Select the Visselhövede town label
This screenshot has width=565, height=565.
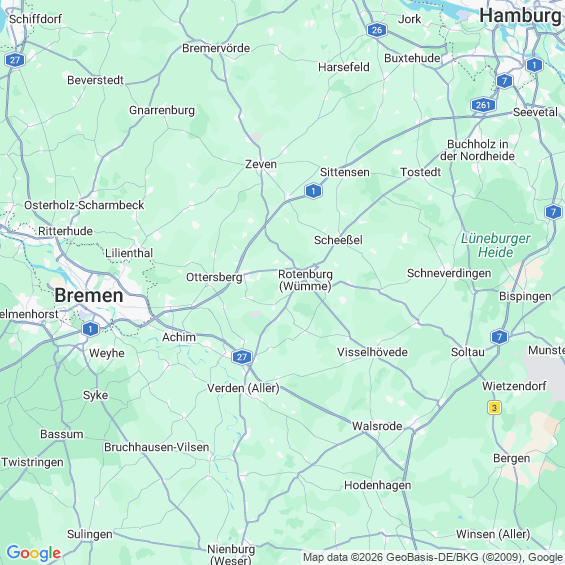(372, 352)
